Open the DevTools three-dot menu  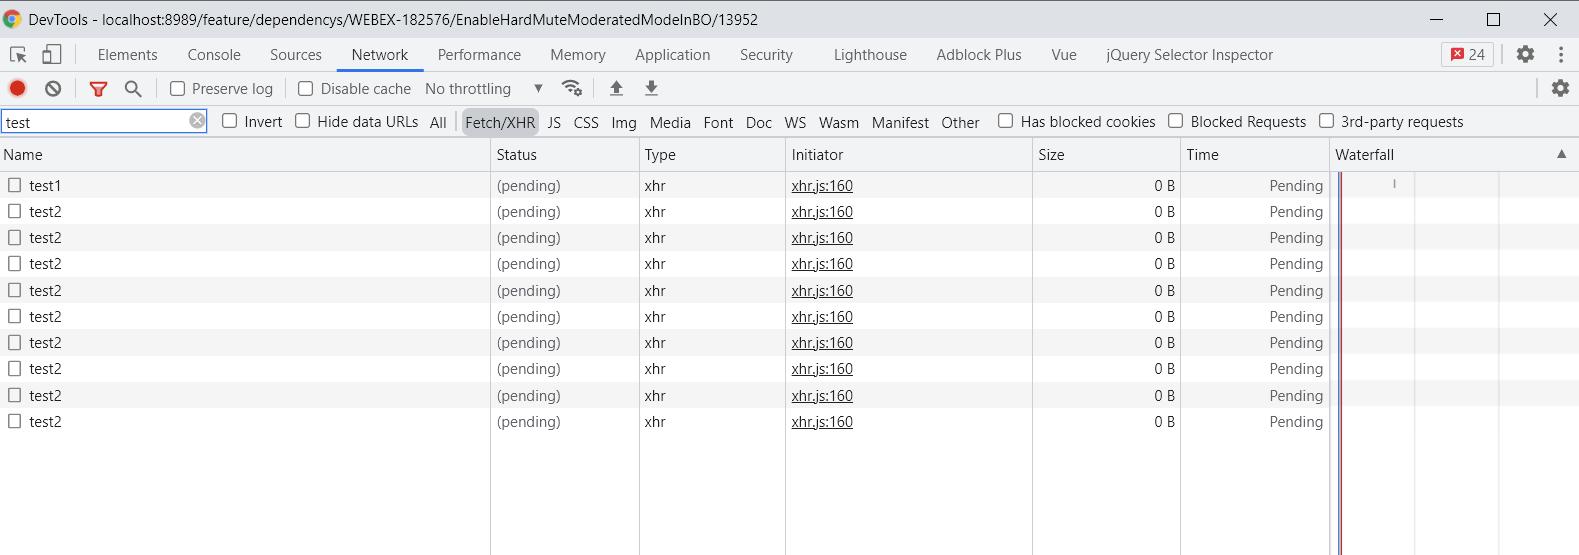click(1560, 55)
